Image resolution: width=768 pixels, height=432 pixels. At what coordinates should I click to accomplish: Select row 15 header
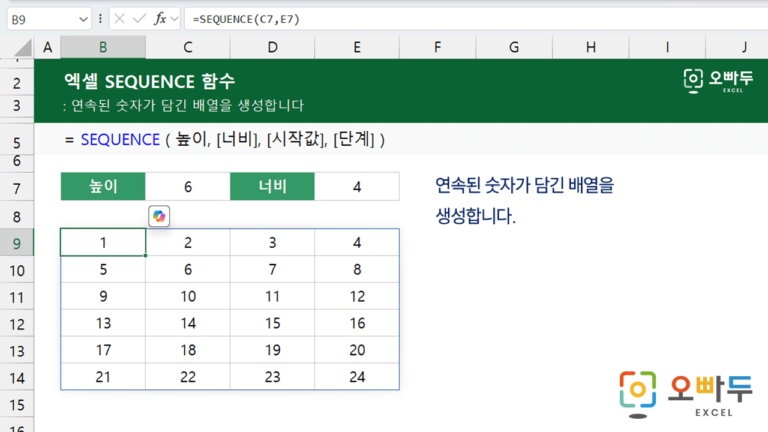[17, 405]
